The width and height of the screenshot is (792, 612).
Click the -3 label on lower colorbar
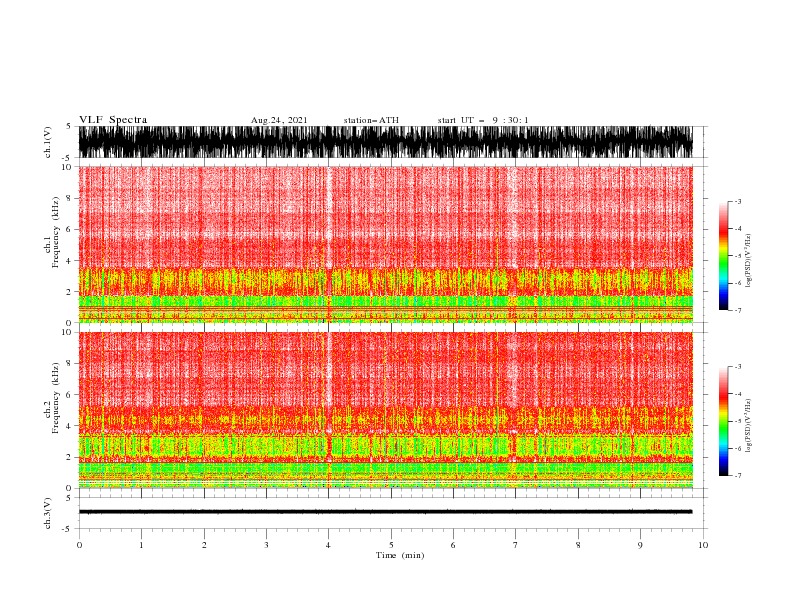coord(738,367)
